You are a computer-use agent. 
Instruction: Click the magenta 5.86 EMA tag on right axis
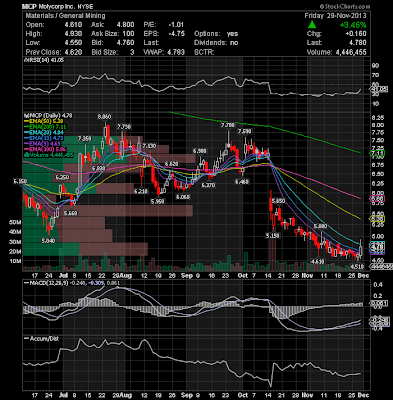click(377, 199)
